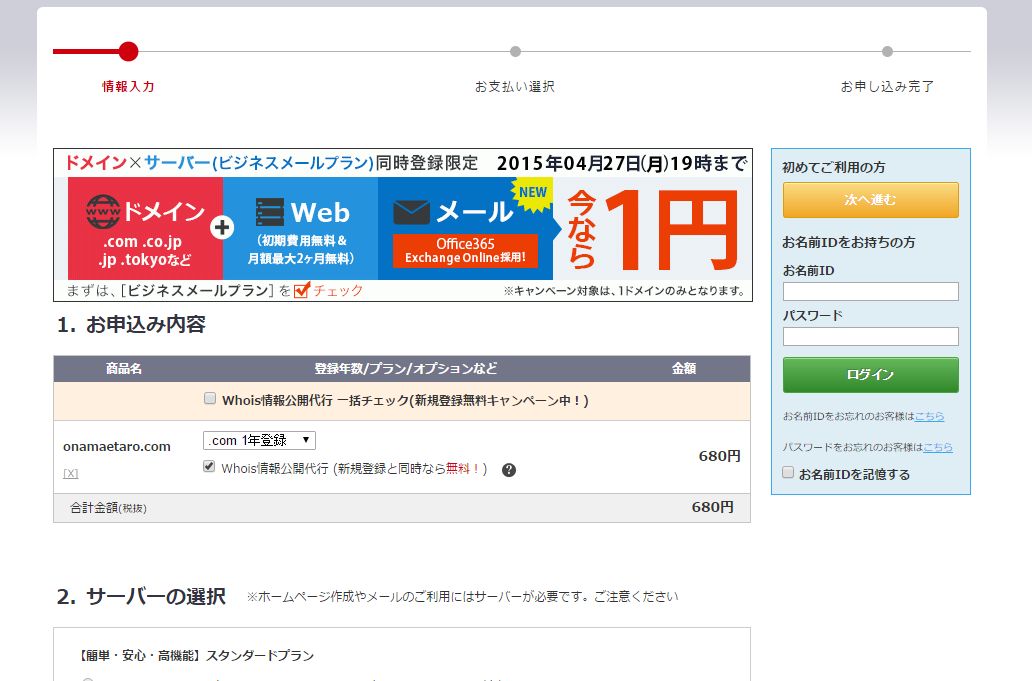
Task: Click the Web server icon in banner
Action: coord(270,213)
